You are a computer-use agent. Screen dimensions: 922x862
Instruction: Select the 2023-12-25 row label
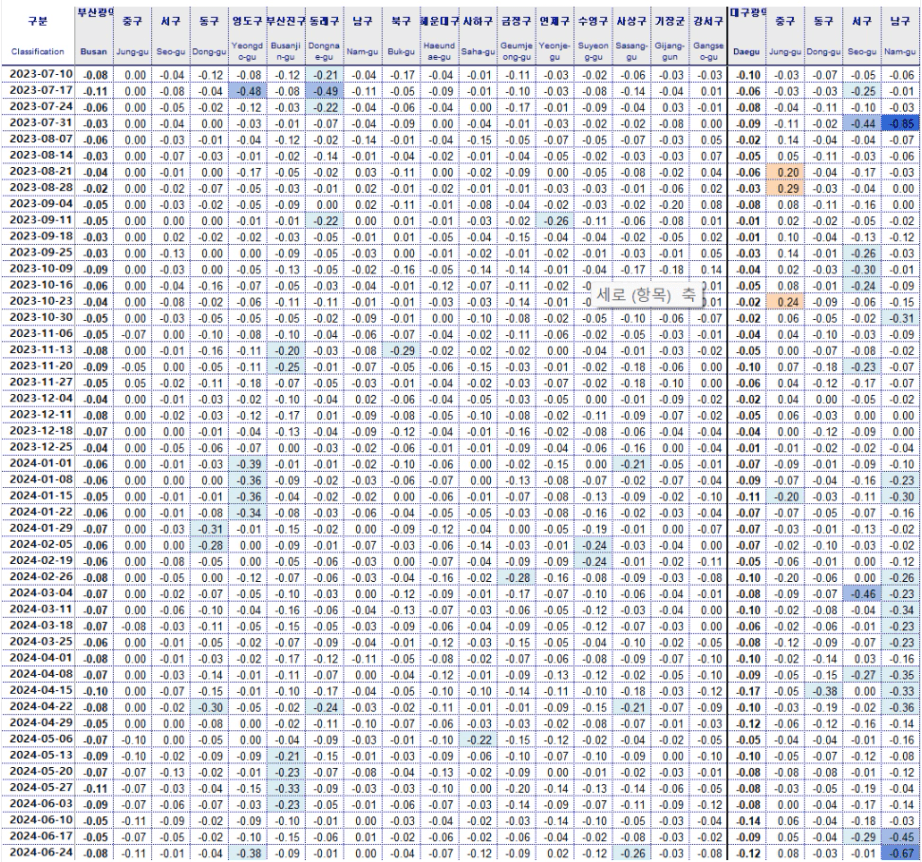41,447
